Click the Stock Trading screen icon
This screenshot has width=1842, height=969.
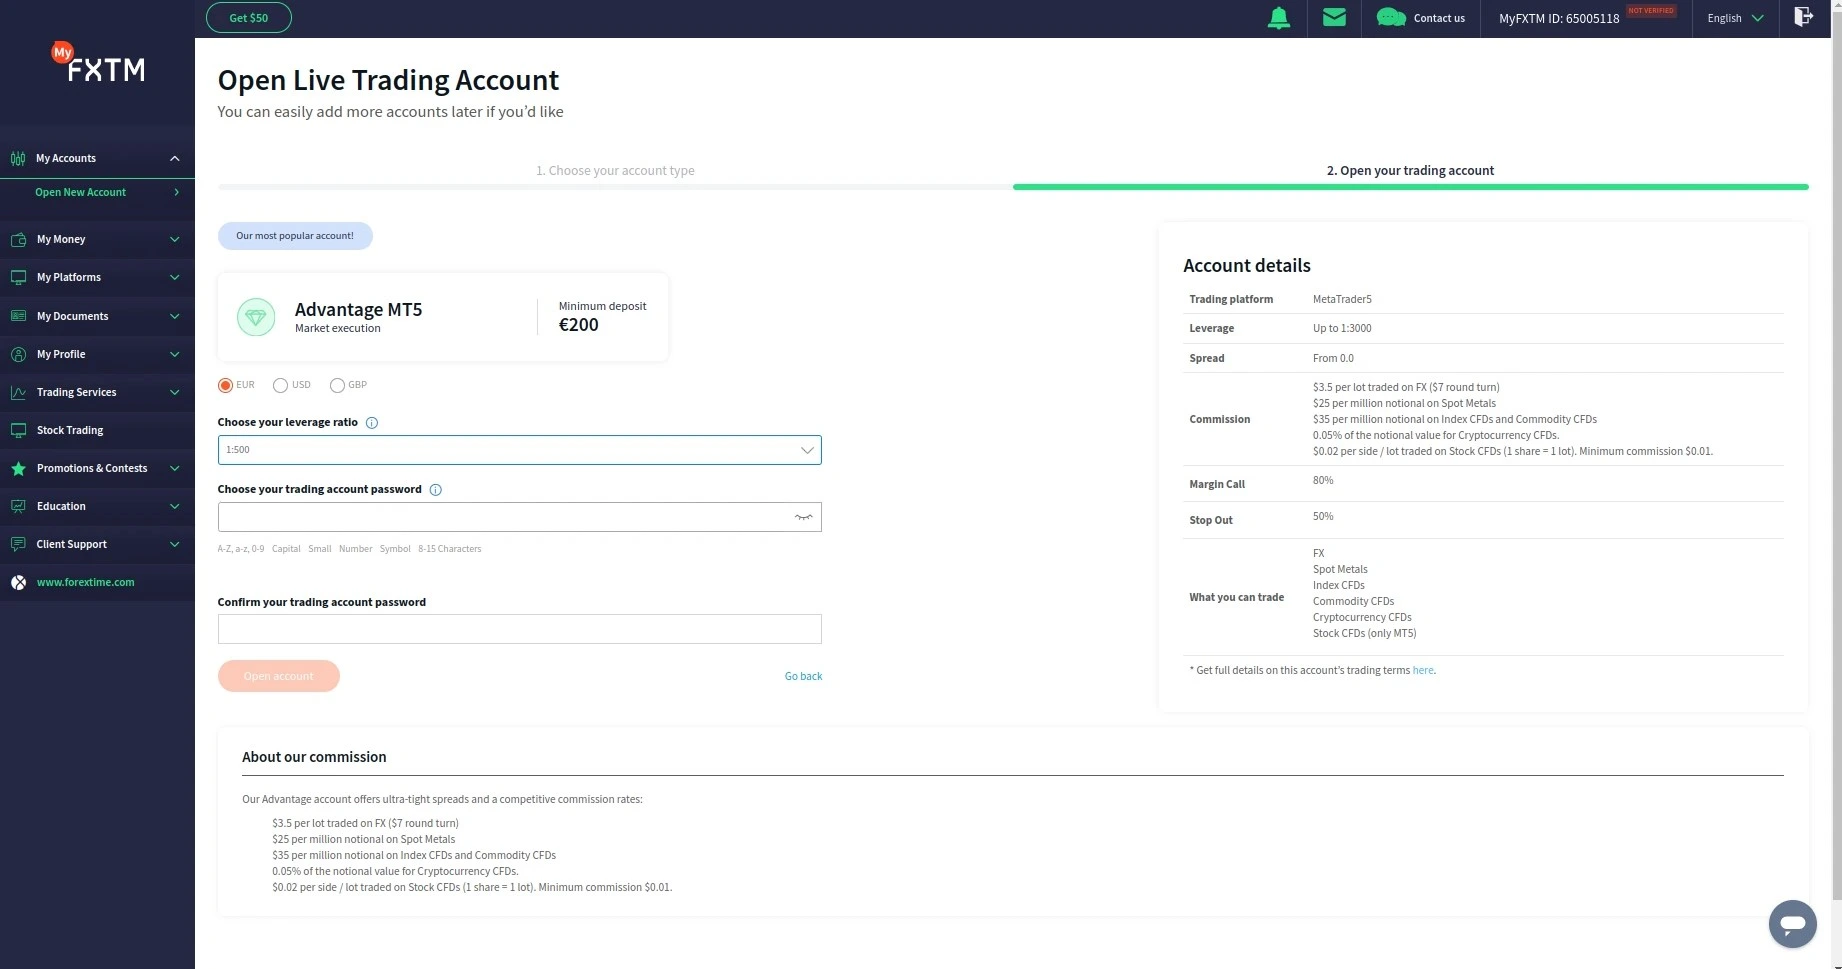(x=18, y=430)
